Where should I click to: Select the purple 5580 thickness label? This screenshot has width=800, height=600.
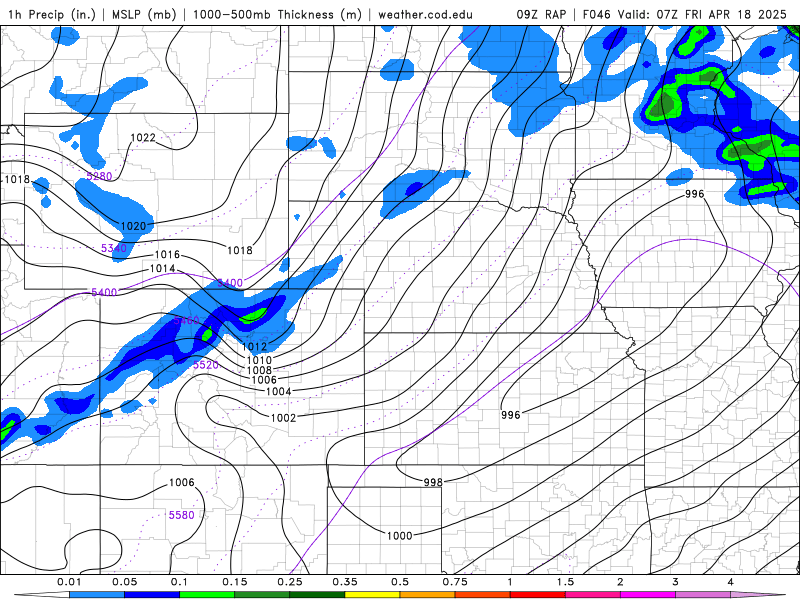tap(182, 515)
